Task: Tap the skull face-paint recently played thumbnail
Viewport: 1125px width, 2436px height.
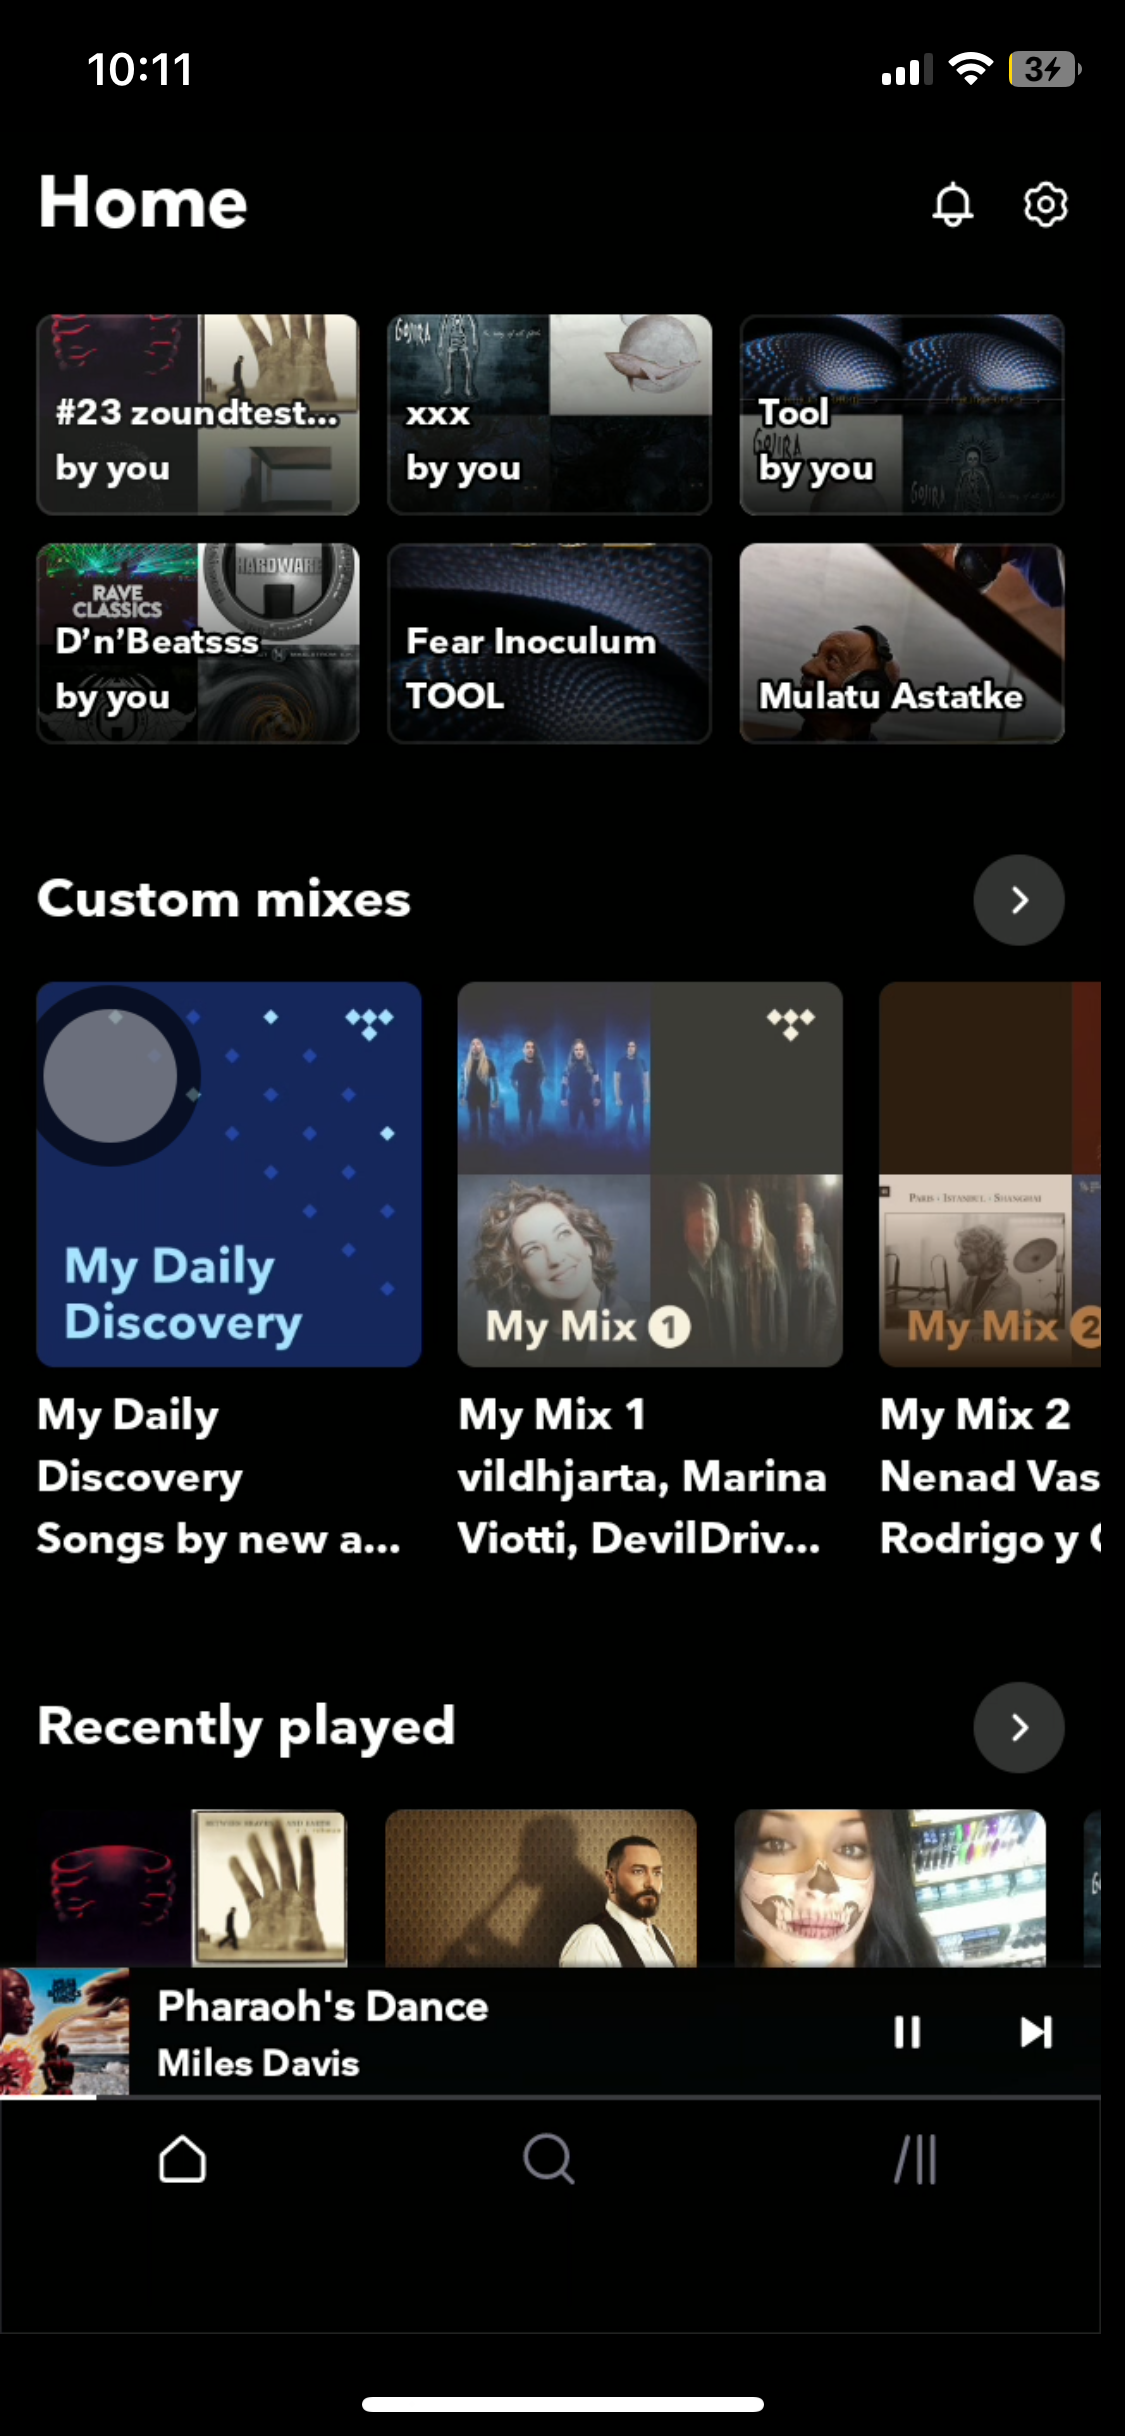Action: click(890, 1888)
